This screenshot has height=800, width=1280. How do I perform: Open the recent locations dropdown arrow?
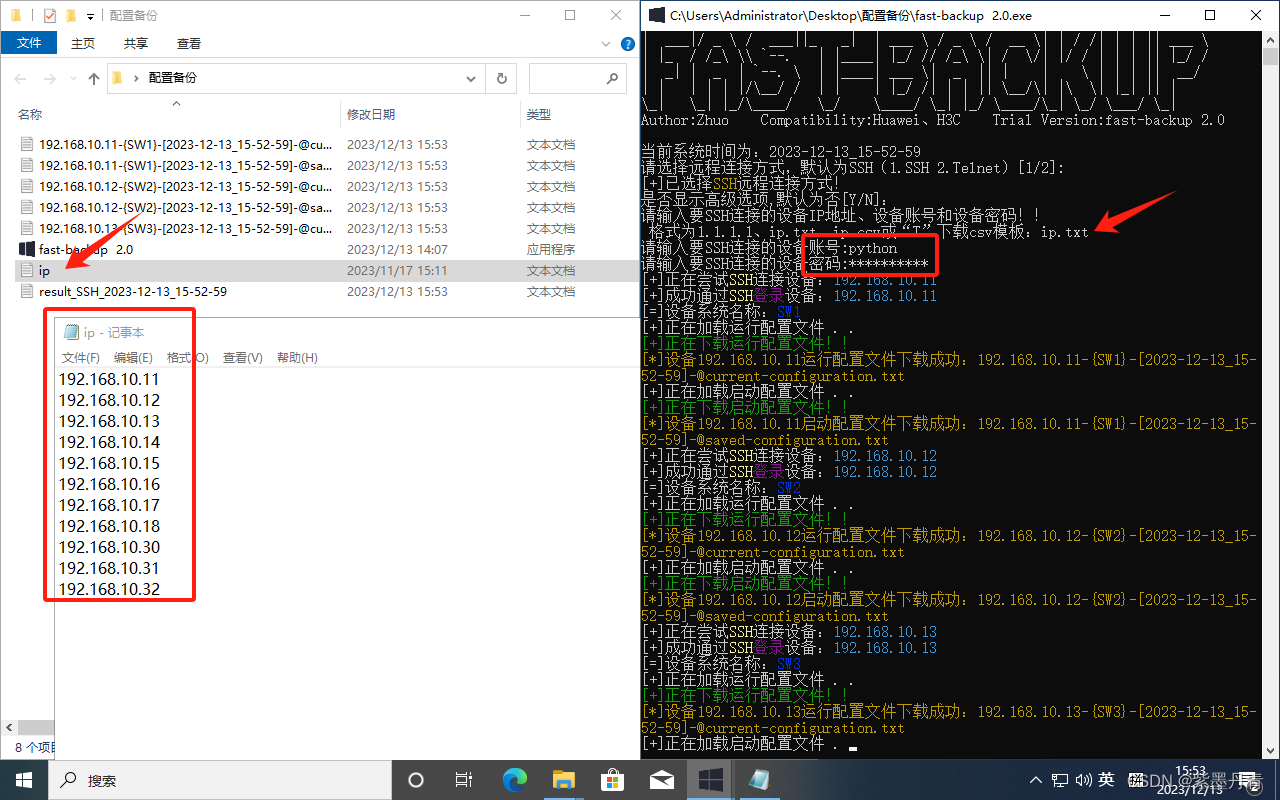[72, 78]
